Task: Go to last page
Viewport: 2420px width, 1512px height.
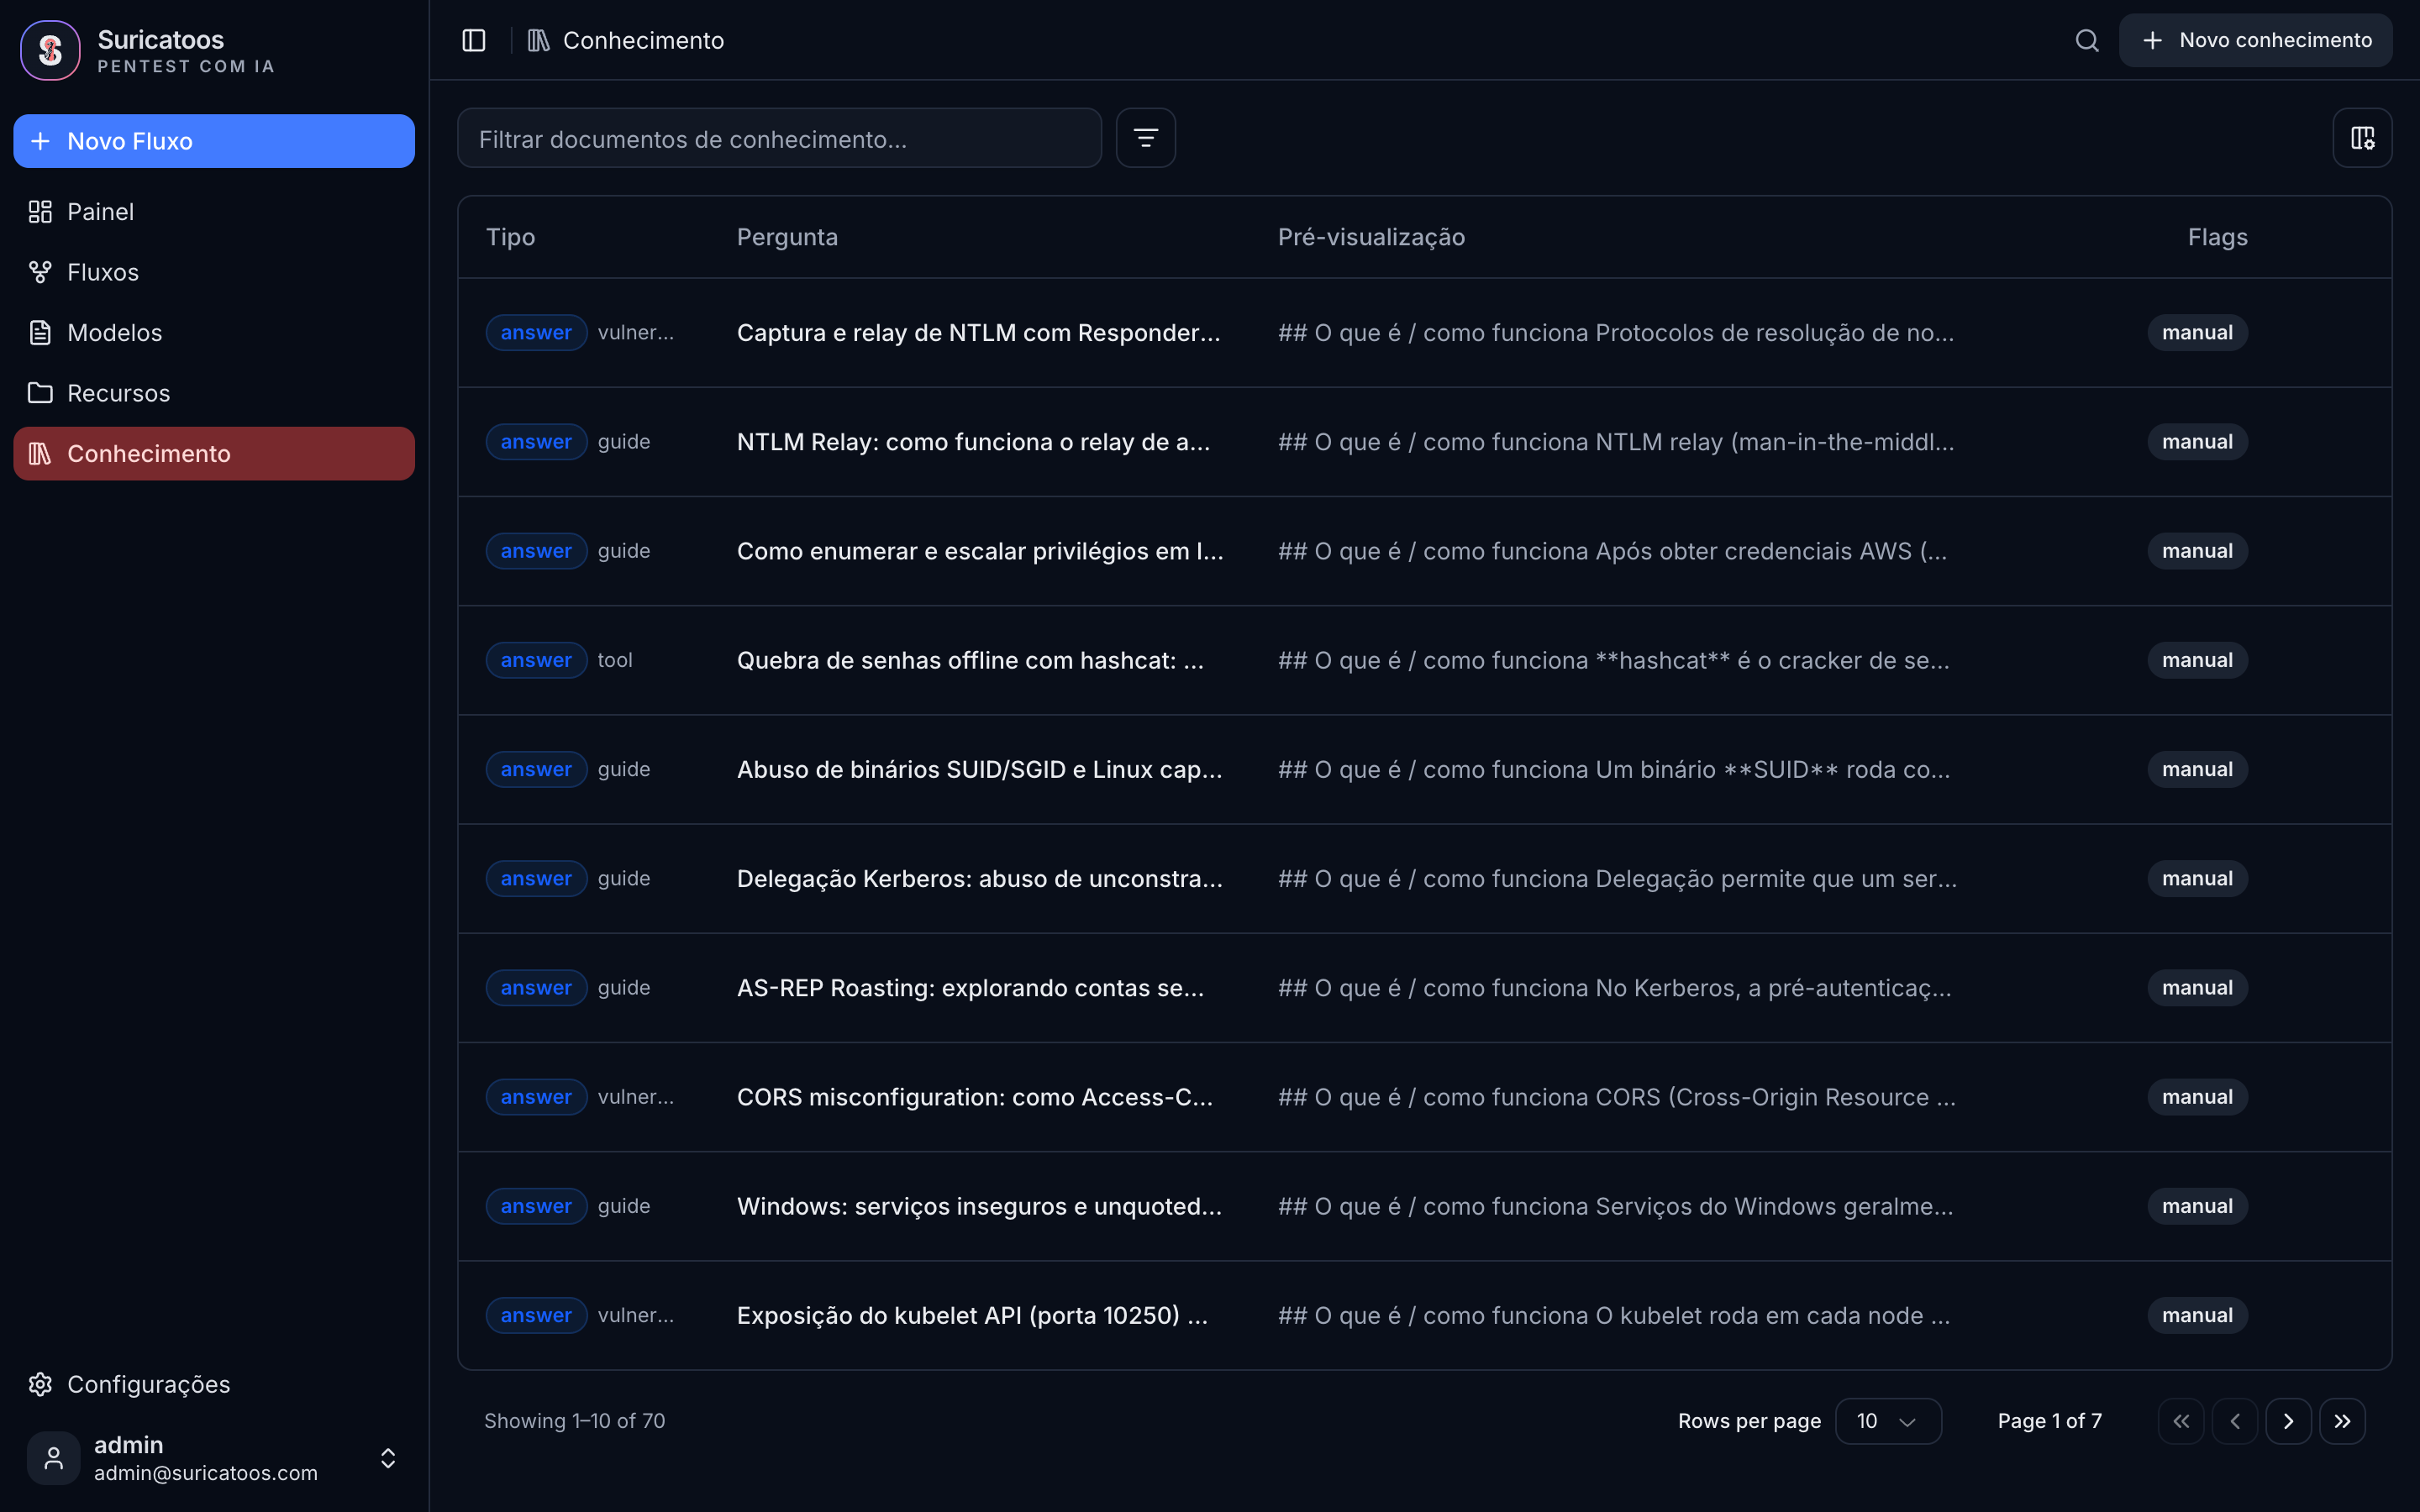Action: pos(2342,1421)
